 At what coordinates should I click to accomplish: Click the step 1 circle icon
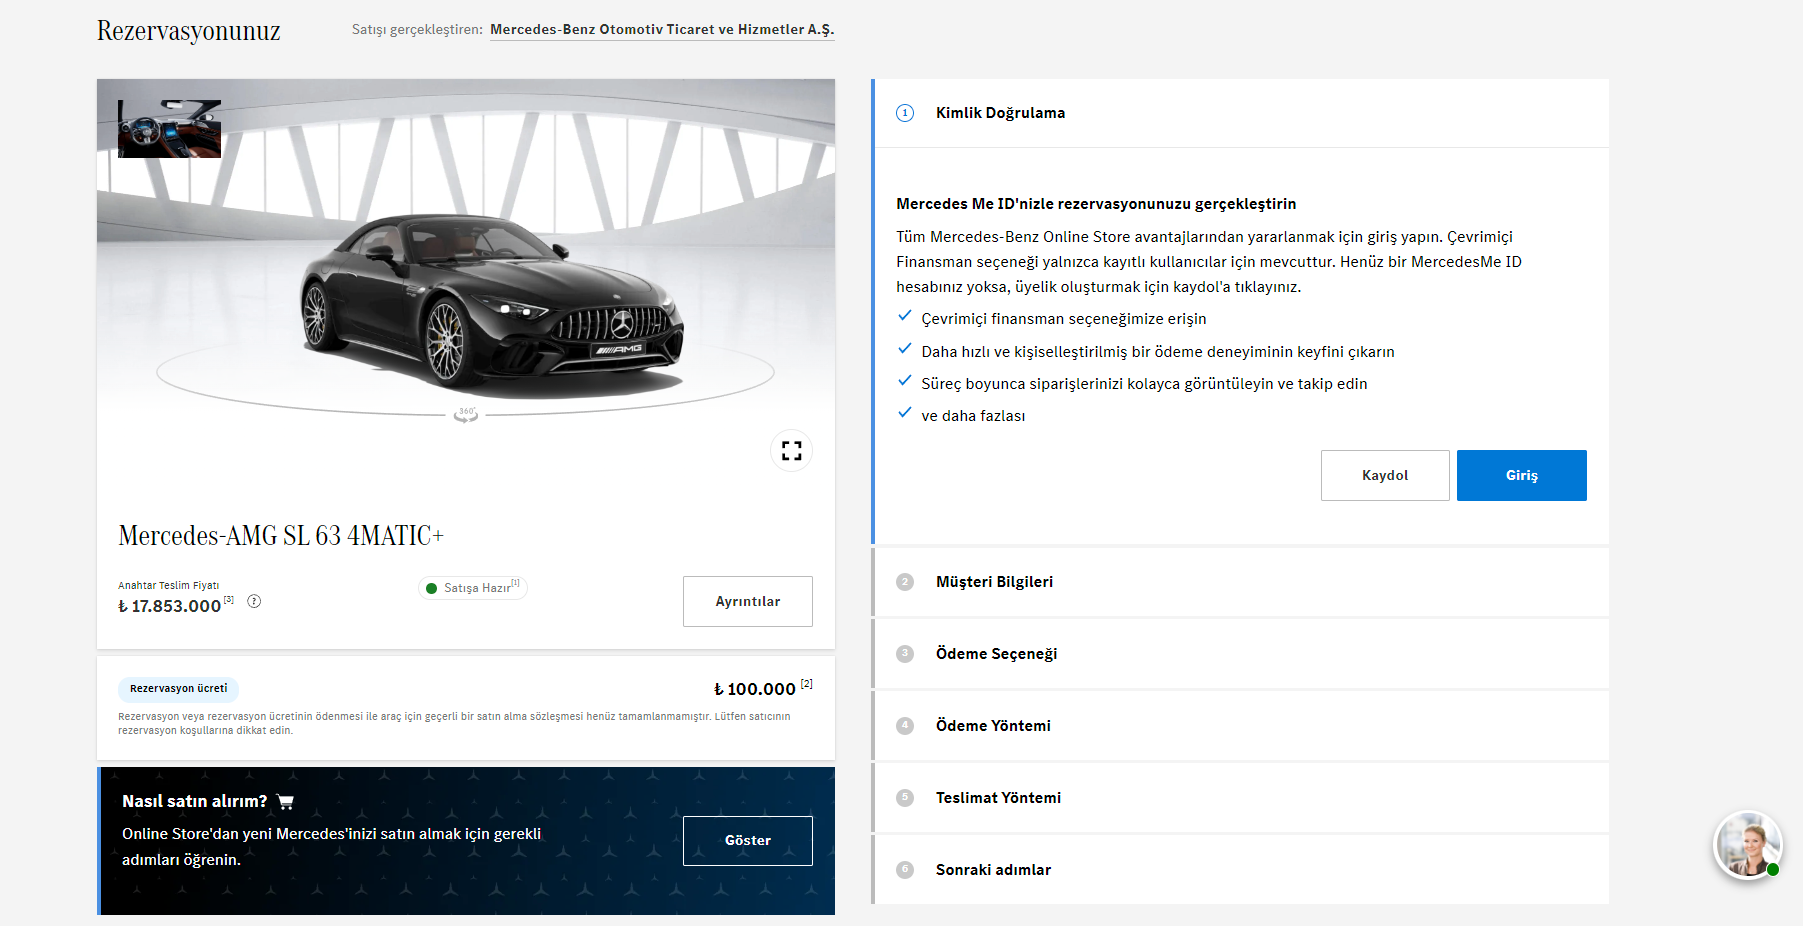(905, 113)
